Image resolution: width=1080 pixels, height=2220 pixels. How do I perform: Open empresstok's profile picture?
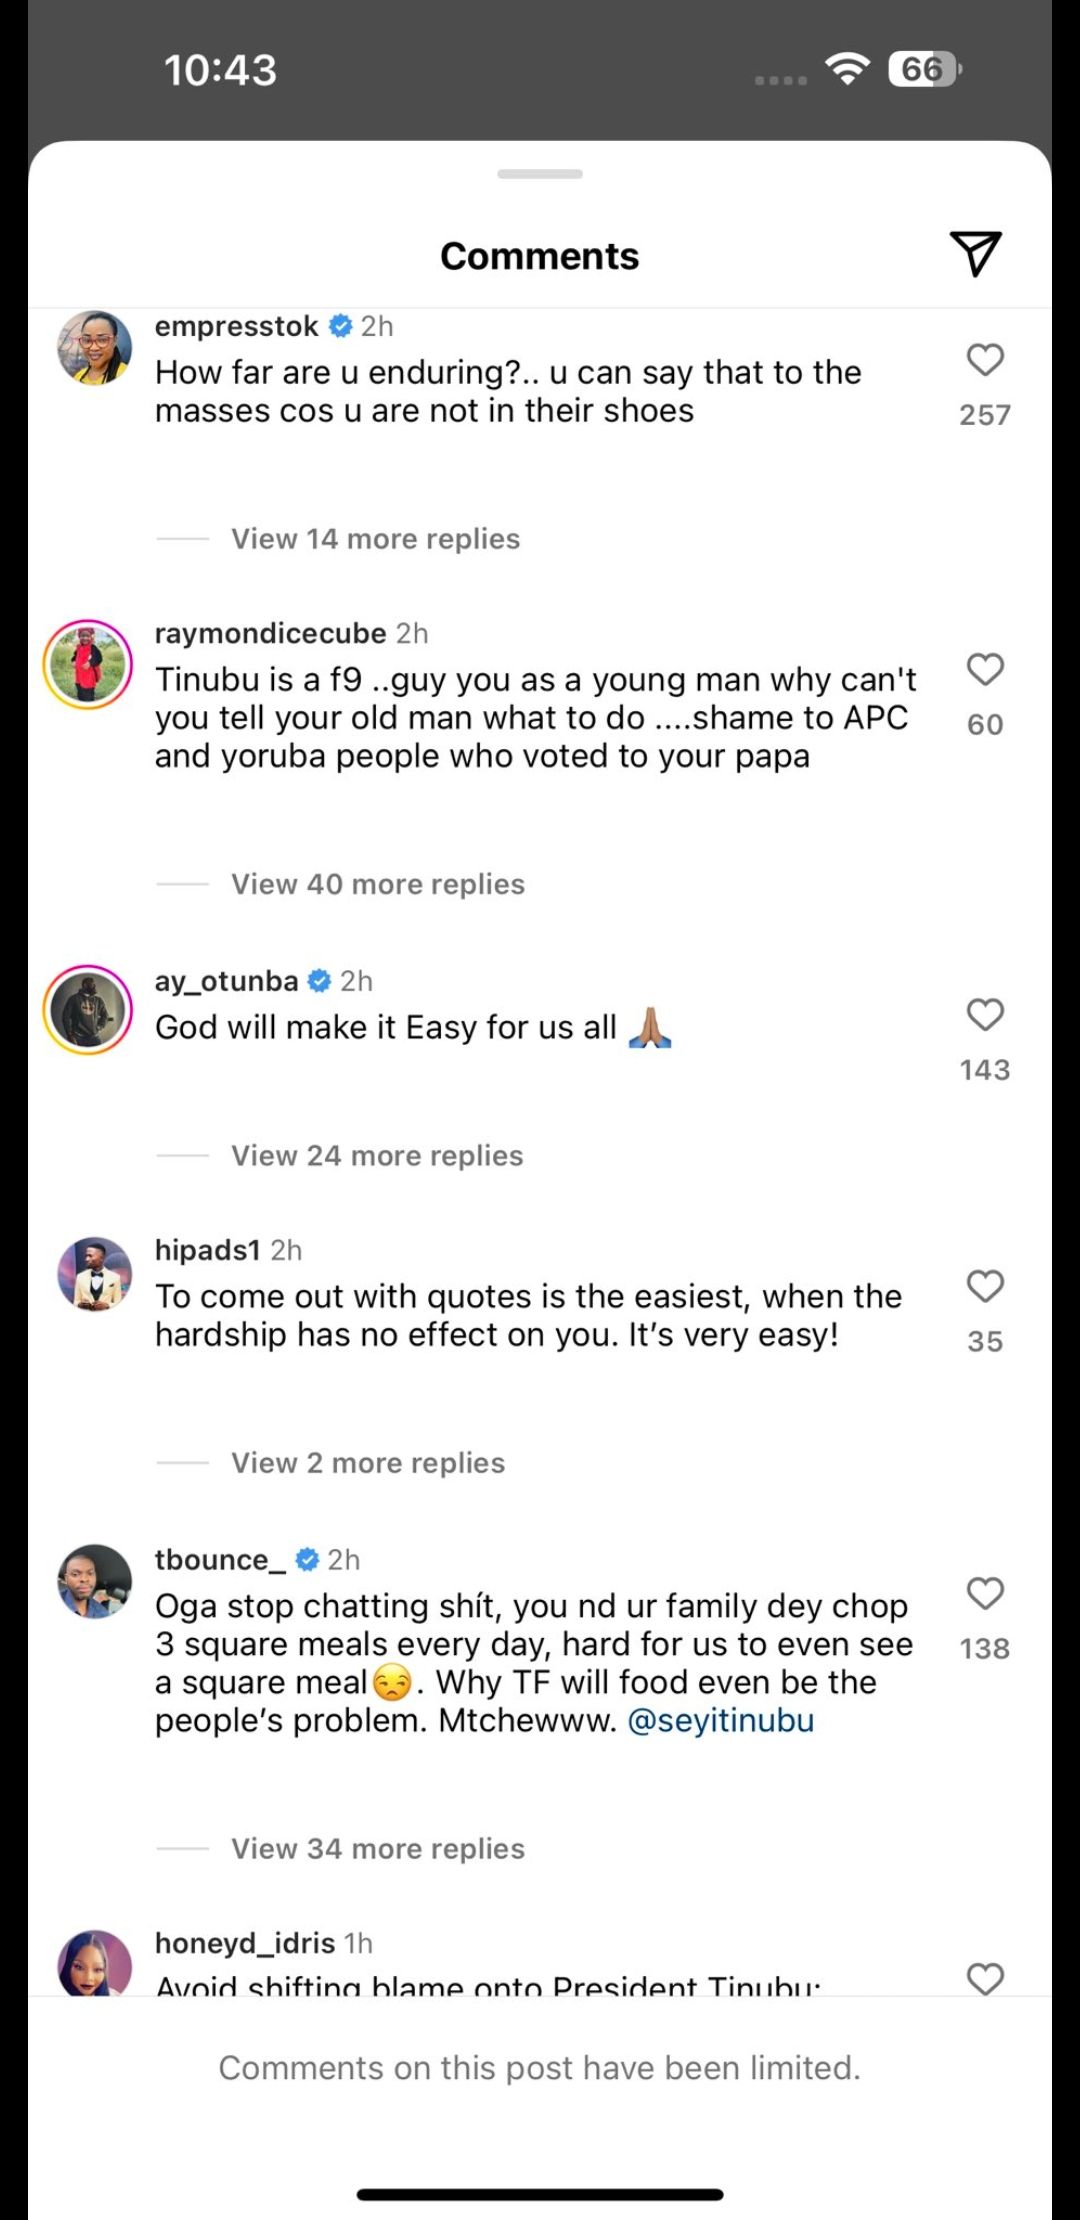[x=95, y=348]
